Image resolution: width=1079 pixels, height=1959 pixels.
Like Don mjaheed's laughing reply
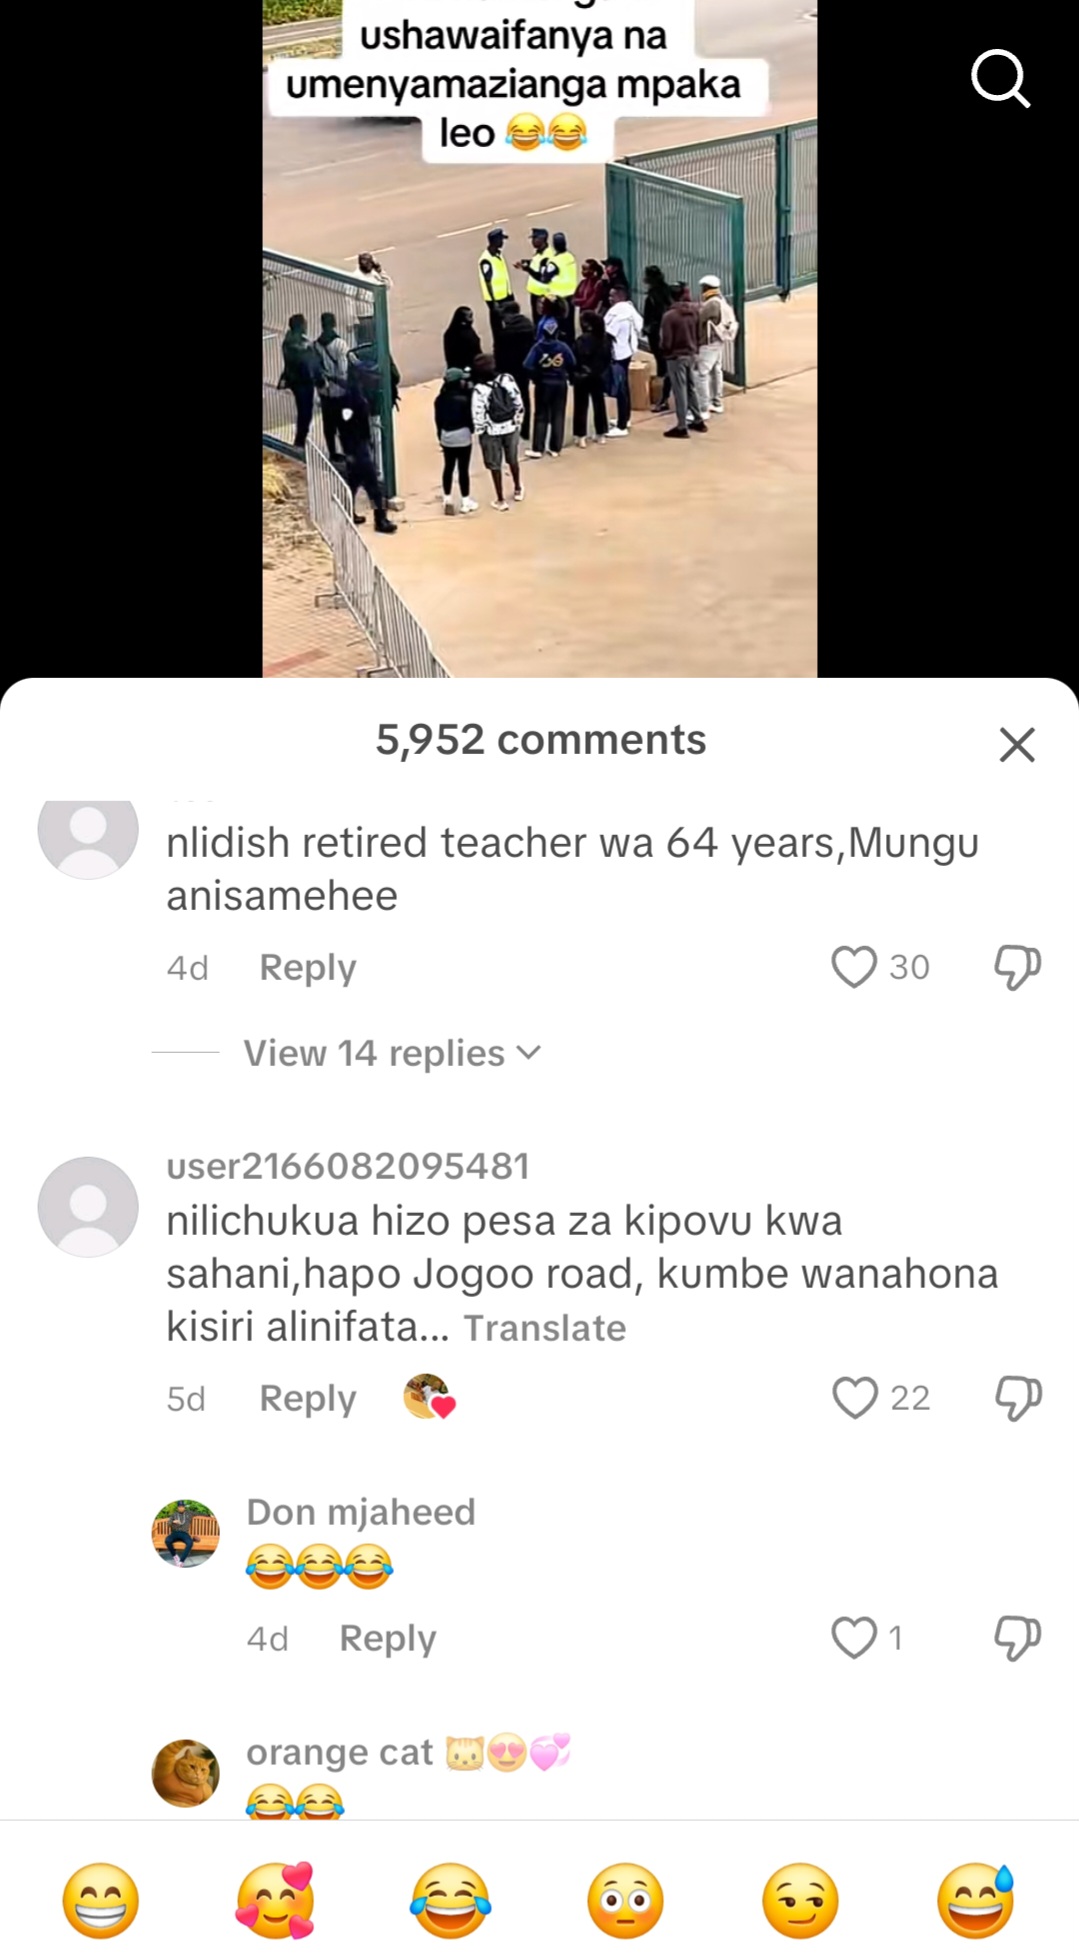click(x=854, y=1638)
